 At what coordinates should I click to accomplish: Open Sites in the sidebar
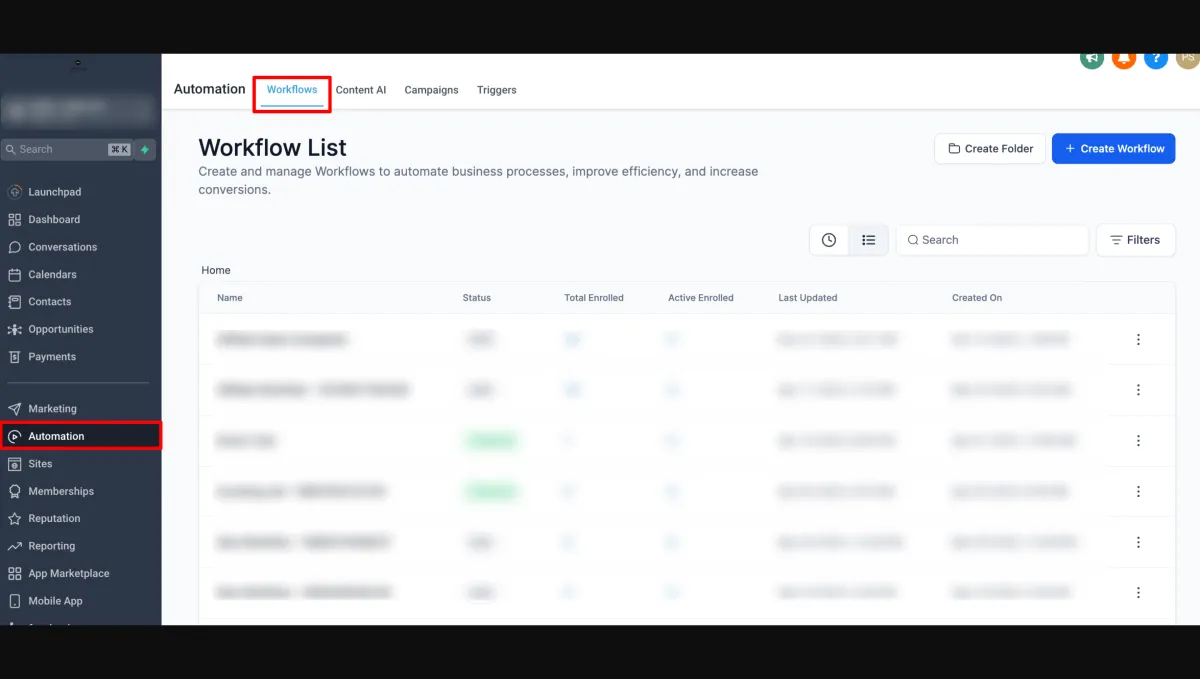click(x=40, y=464)
